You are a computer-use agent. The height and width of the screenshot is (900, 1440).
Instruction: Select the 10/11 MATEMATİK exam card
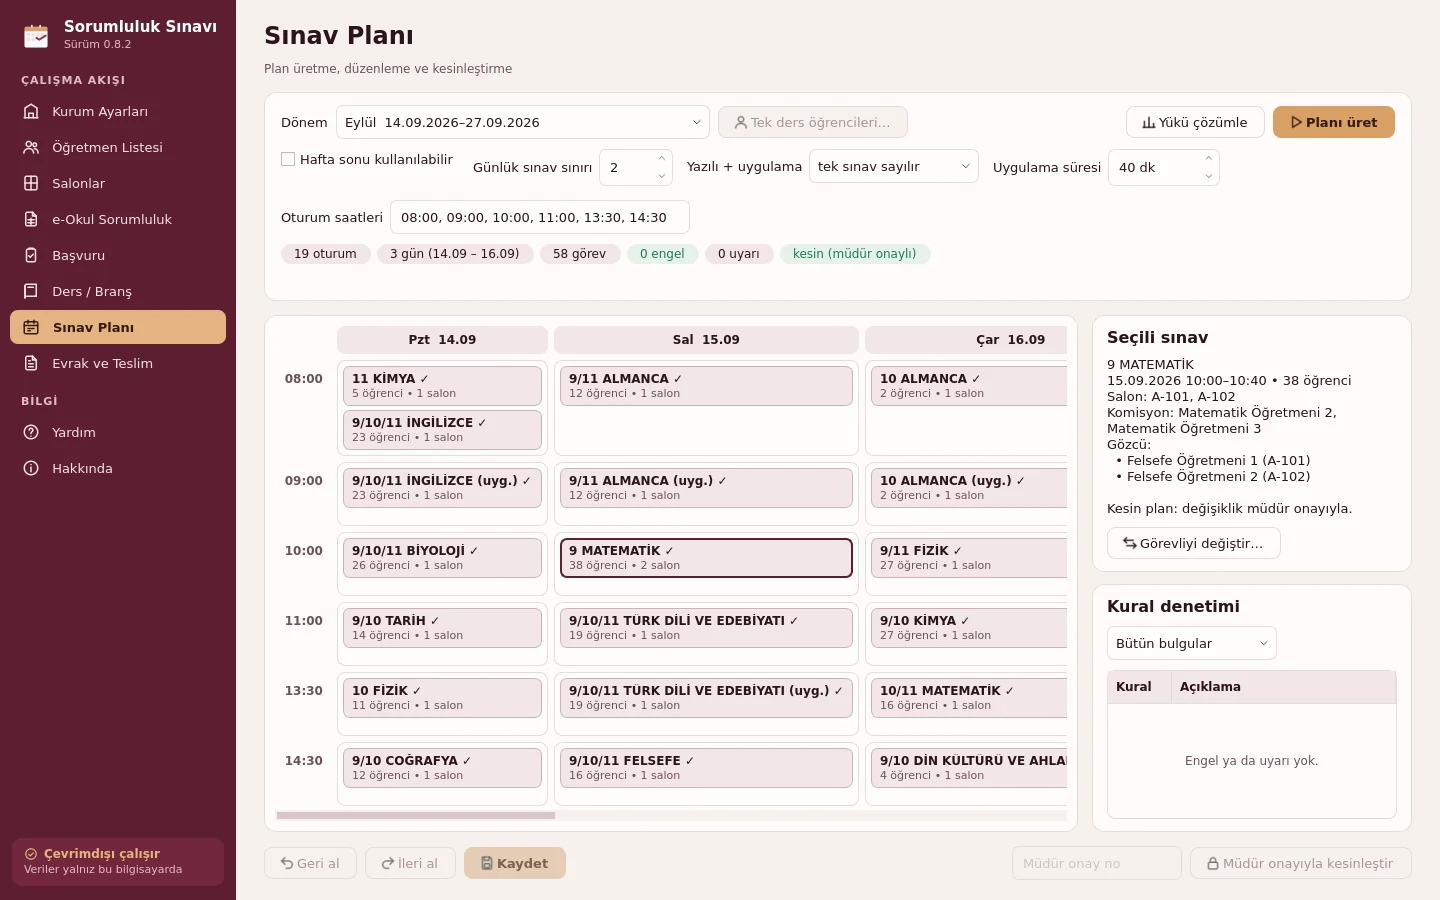(x=969, y=698)
